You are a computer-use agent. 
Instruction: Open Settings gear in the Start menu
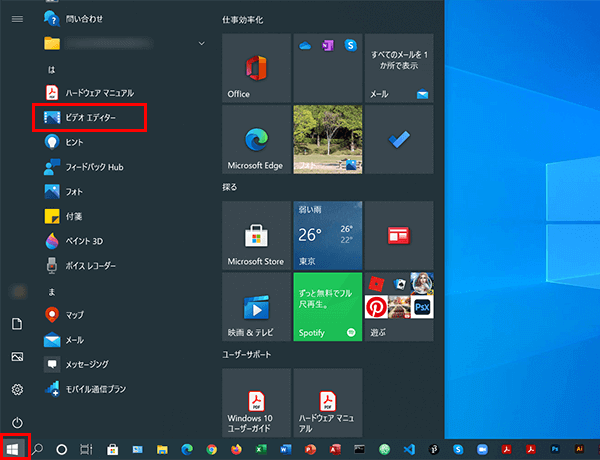pyautogui.click(x=17, y=390)
